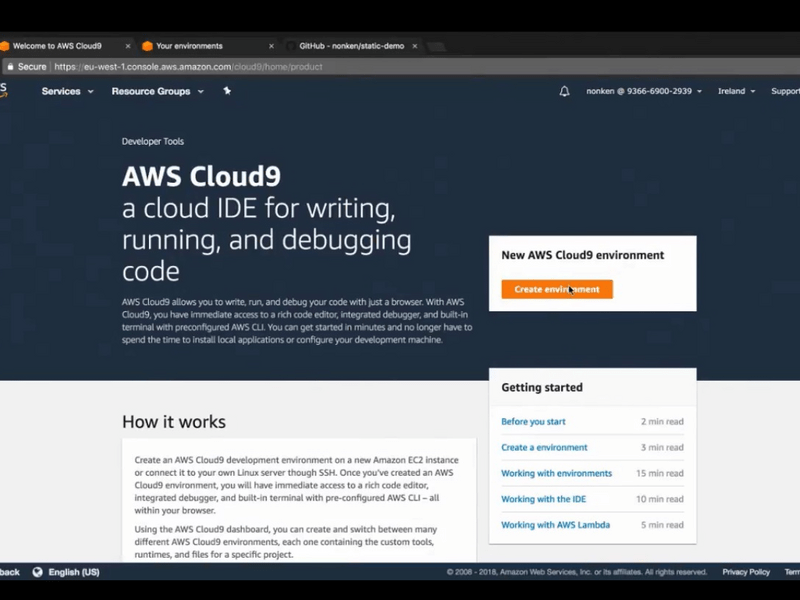Click the browser address bar URL

(x=188, y=67)
